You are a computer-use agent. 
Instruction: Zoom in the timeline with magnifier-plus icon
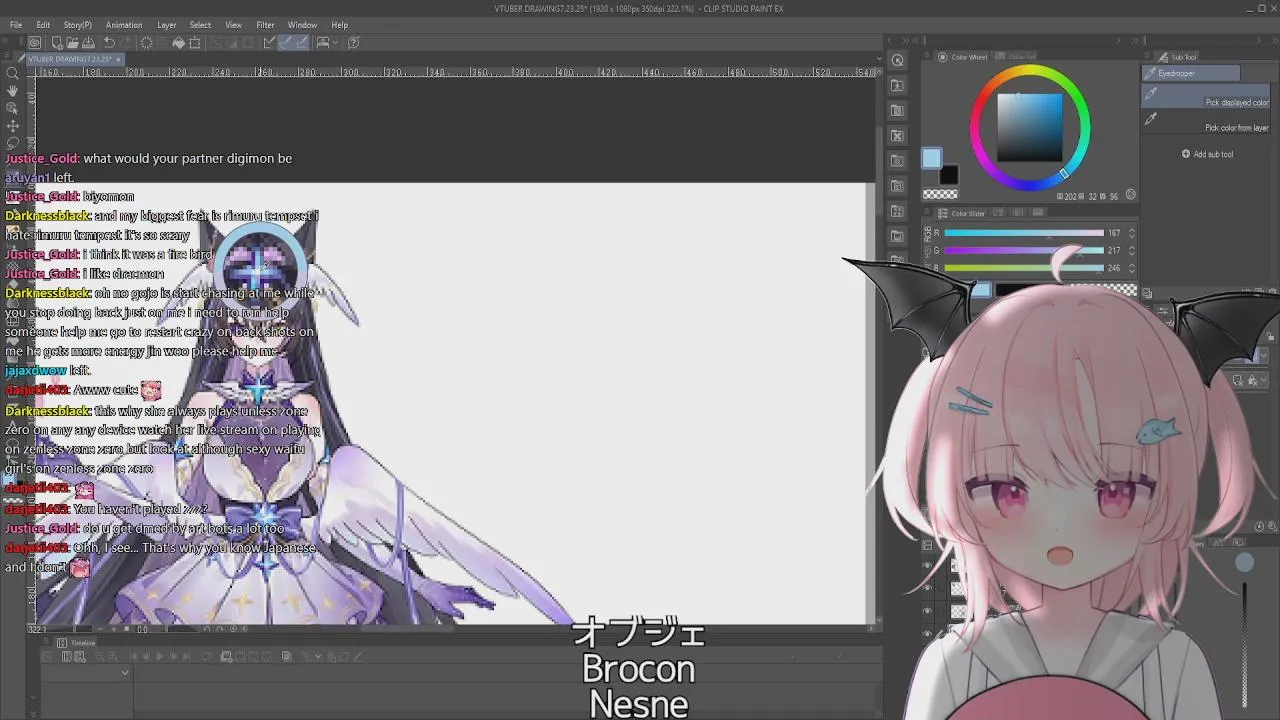tap(113, 657)
